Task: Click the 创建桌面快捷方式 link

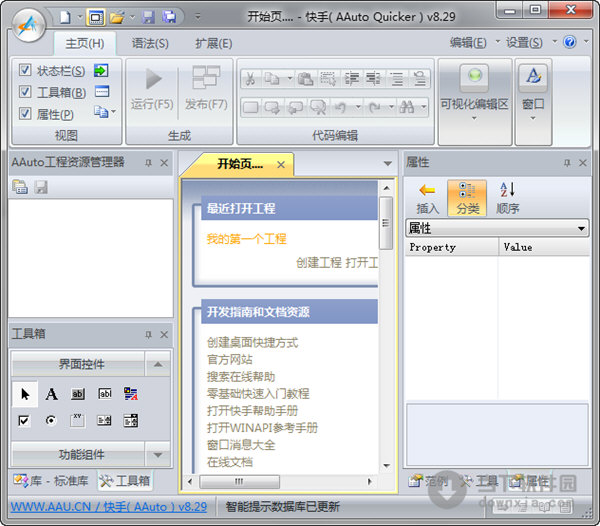Action: coord(252,342)
